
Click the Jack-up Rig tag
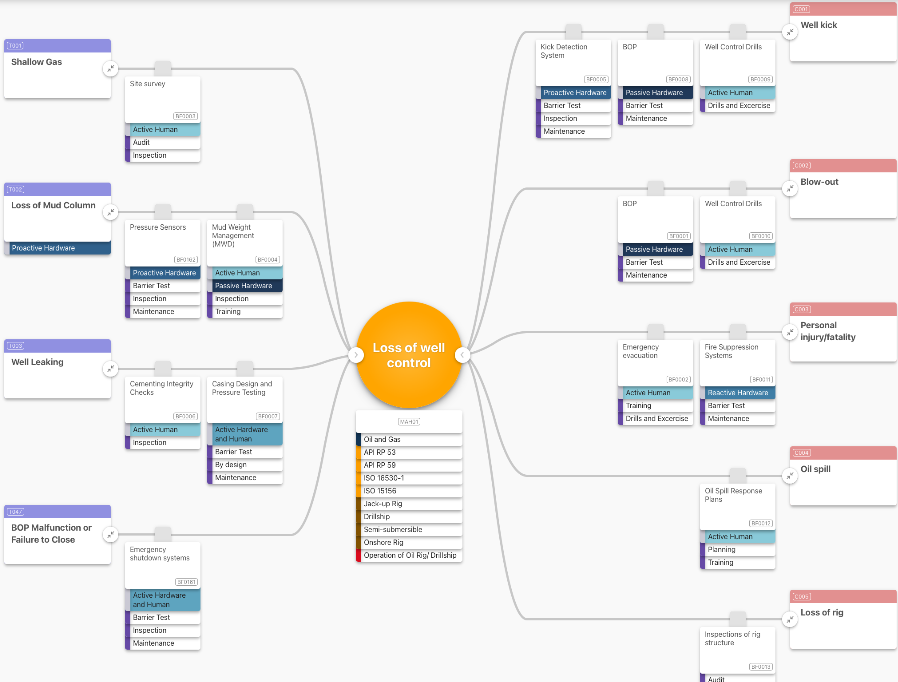409,504
